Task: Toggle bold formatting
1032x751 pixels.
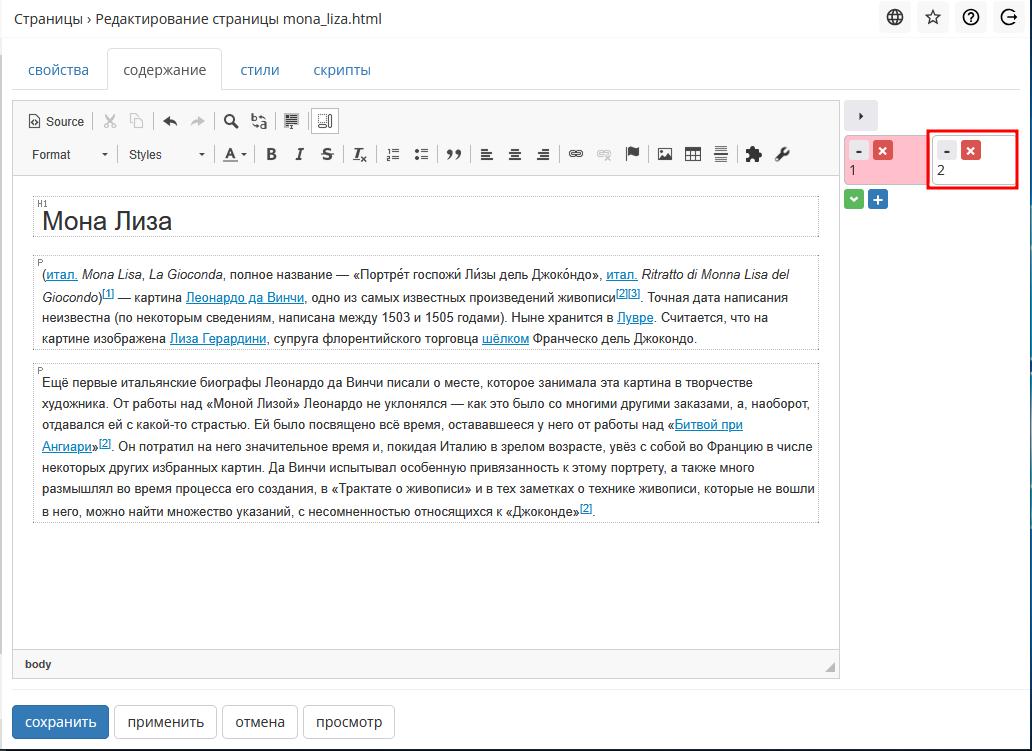Action: (x=271, y=154)
